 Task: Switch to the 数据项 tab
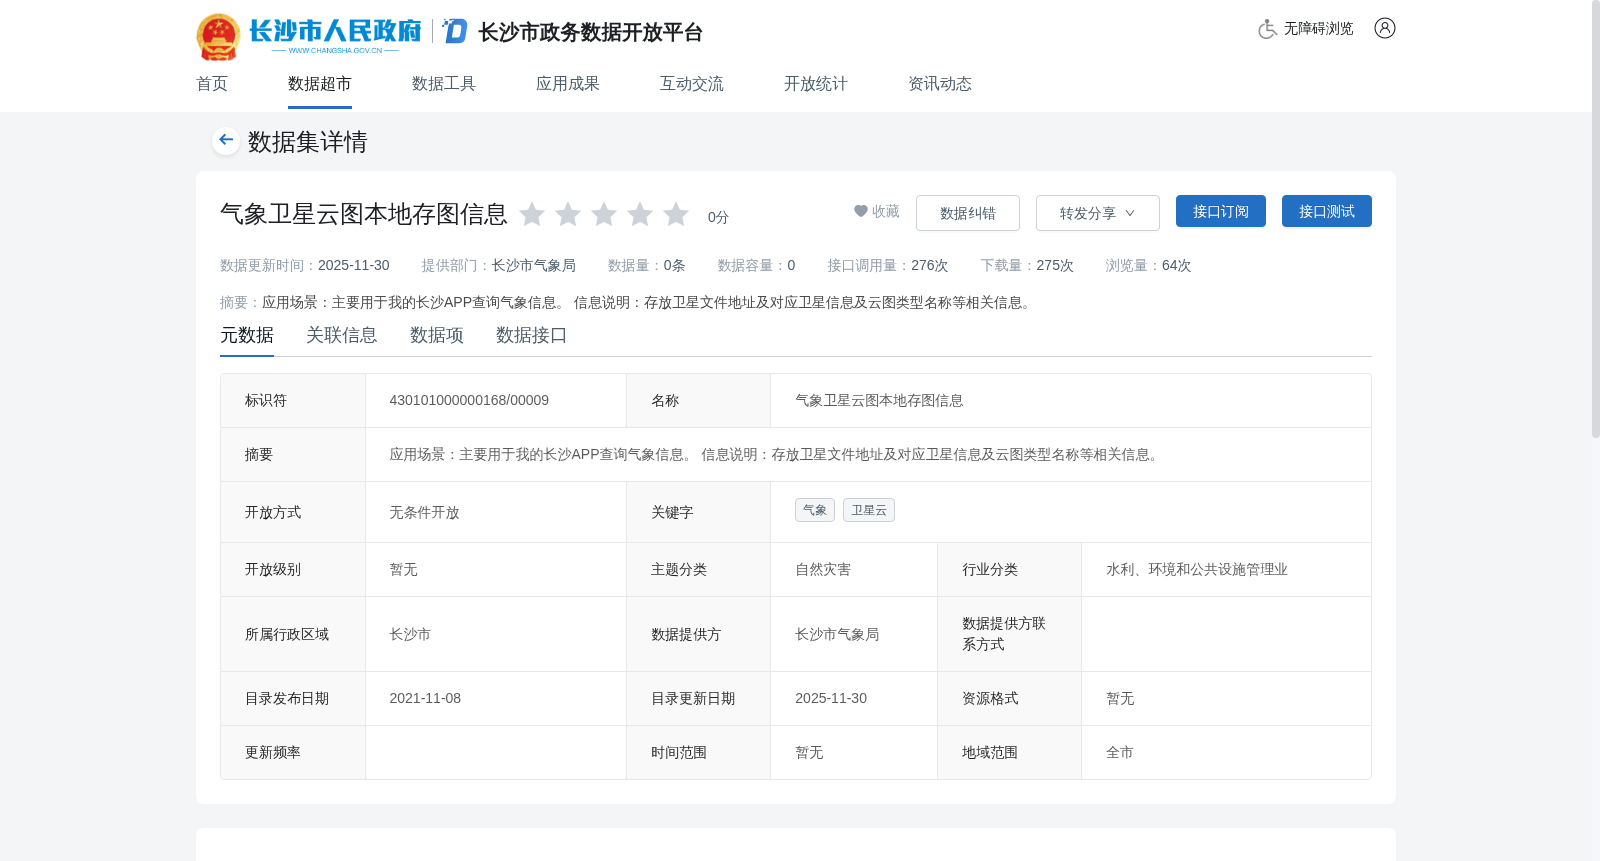pyautogui.click(x=437, y=335)
